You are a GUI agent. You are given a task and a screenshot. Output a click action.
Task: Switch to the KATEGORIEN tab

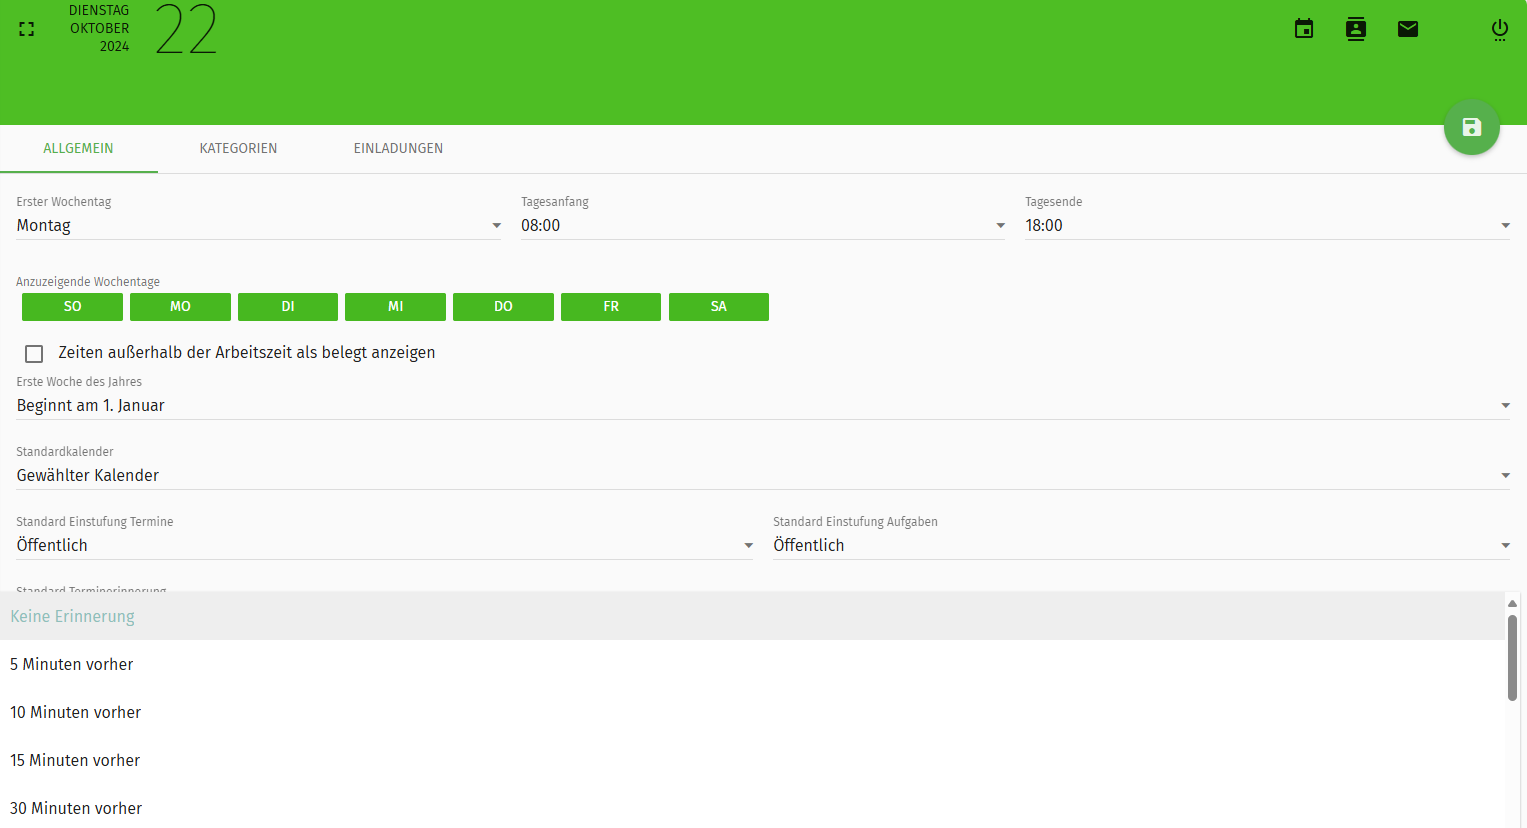pos(238,148)
